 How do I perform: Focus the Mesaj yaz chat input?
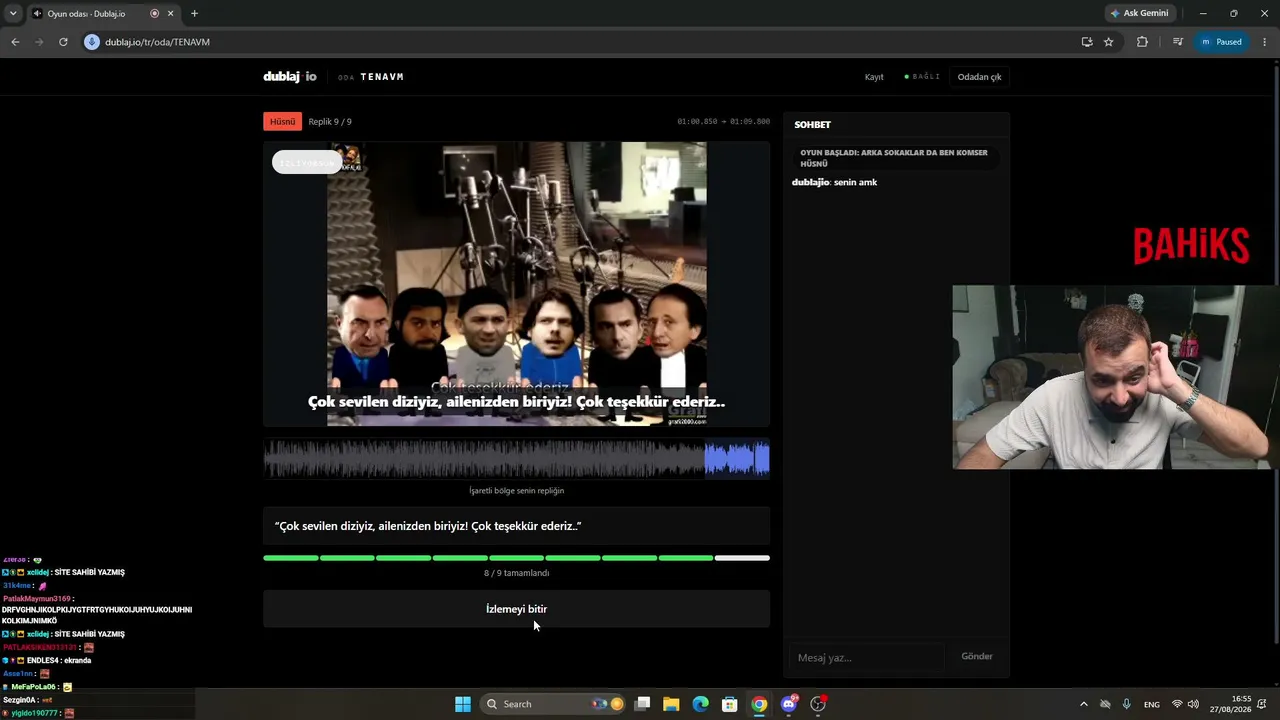tap(866, 657)
